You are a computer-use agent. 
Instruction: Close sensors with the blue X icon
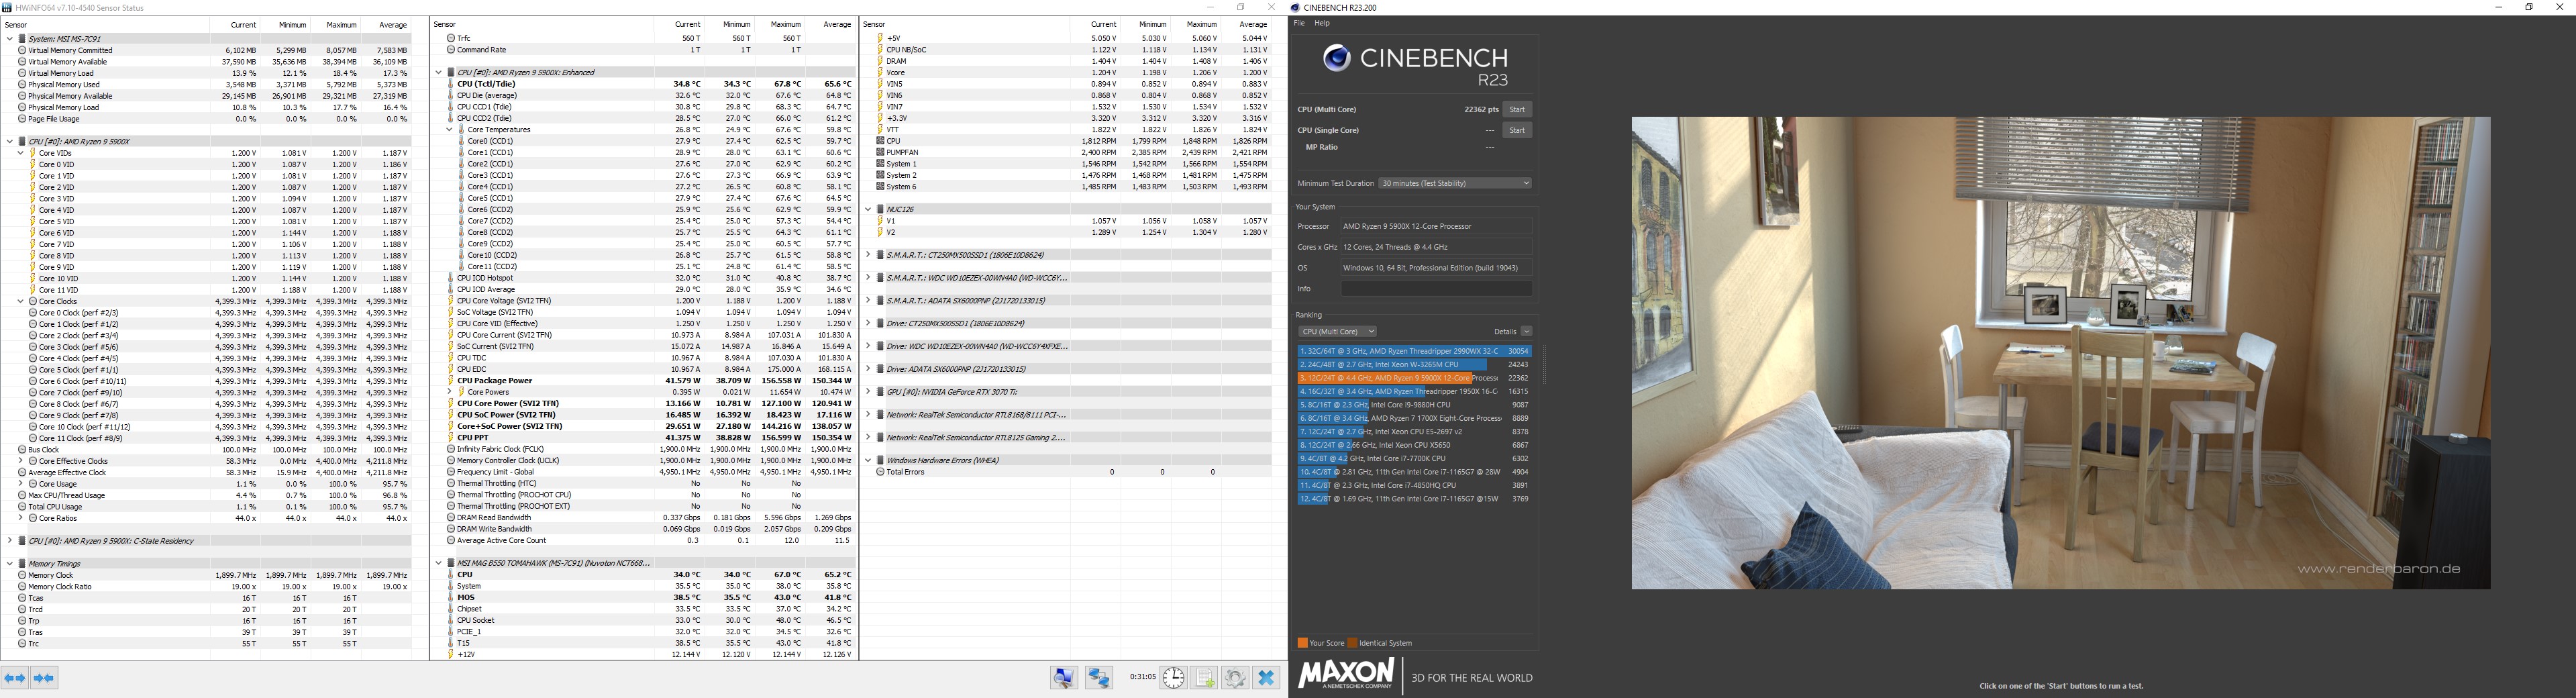click(1266, 678)
